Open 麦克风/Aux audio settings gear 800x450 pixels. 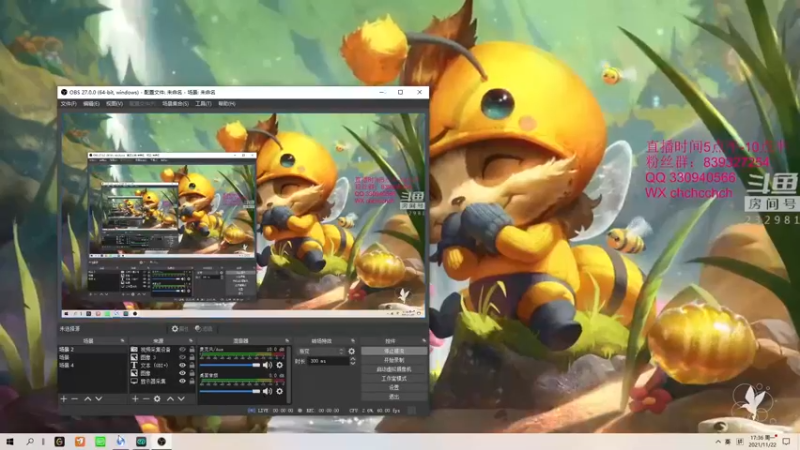pyautogui.click(x=280, y=365)
